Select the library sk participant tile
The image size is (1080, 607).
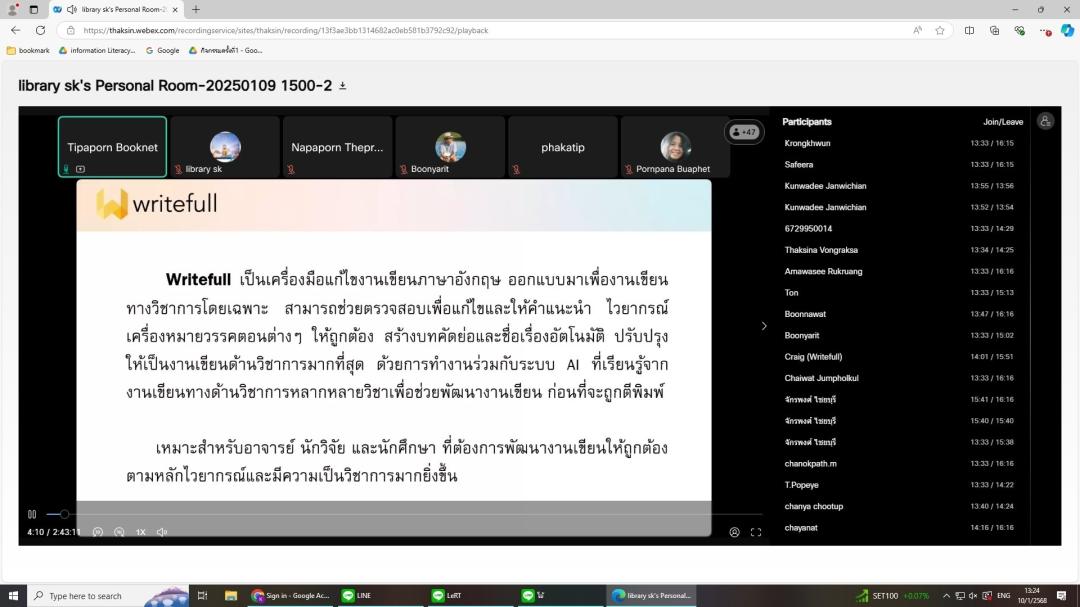[x=225, y=147]
